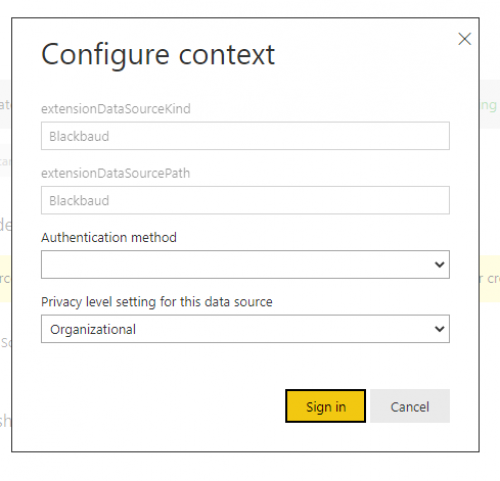Image resolution: width=500 pixels, height=481 pixels.
Task: Click the extensionDataSourceKind input field
Action: pos(245,136)
